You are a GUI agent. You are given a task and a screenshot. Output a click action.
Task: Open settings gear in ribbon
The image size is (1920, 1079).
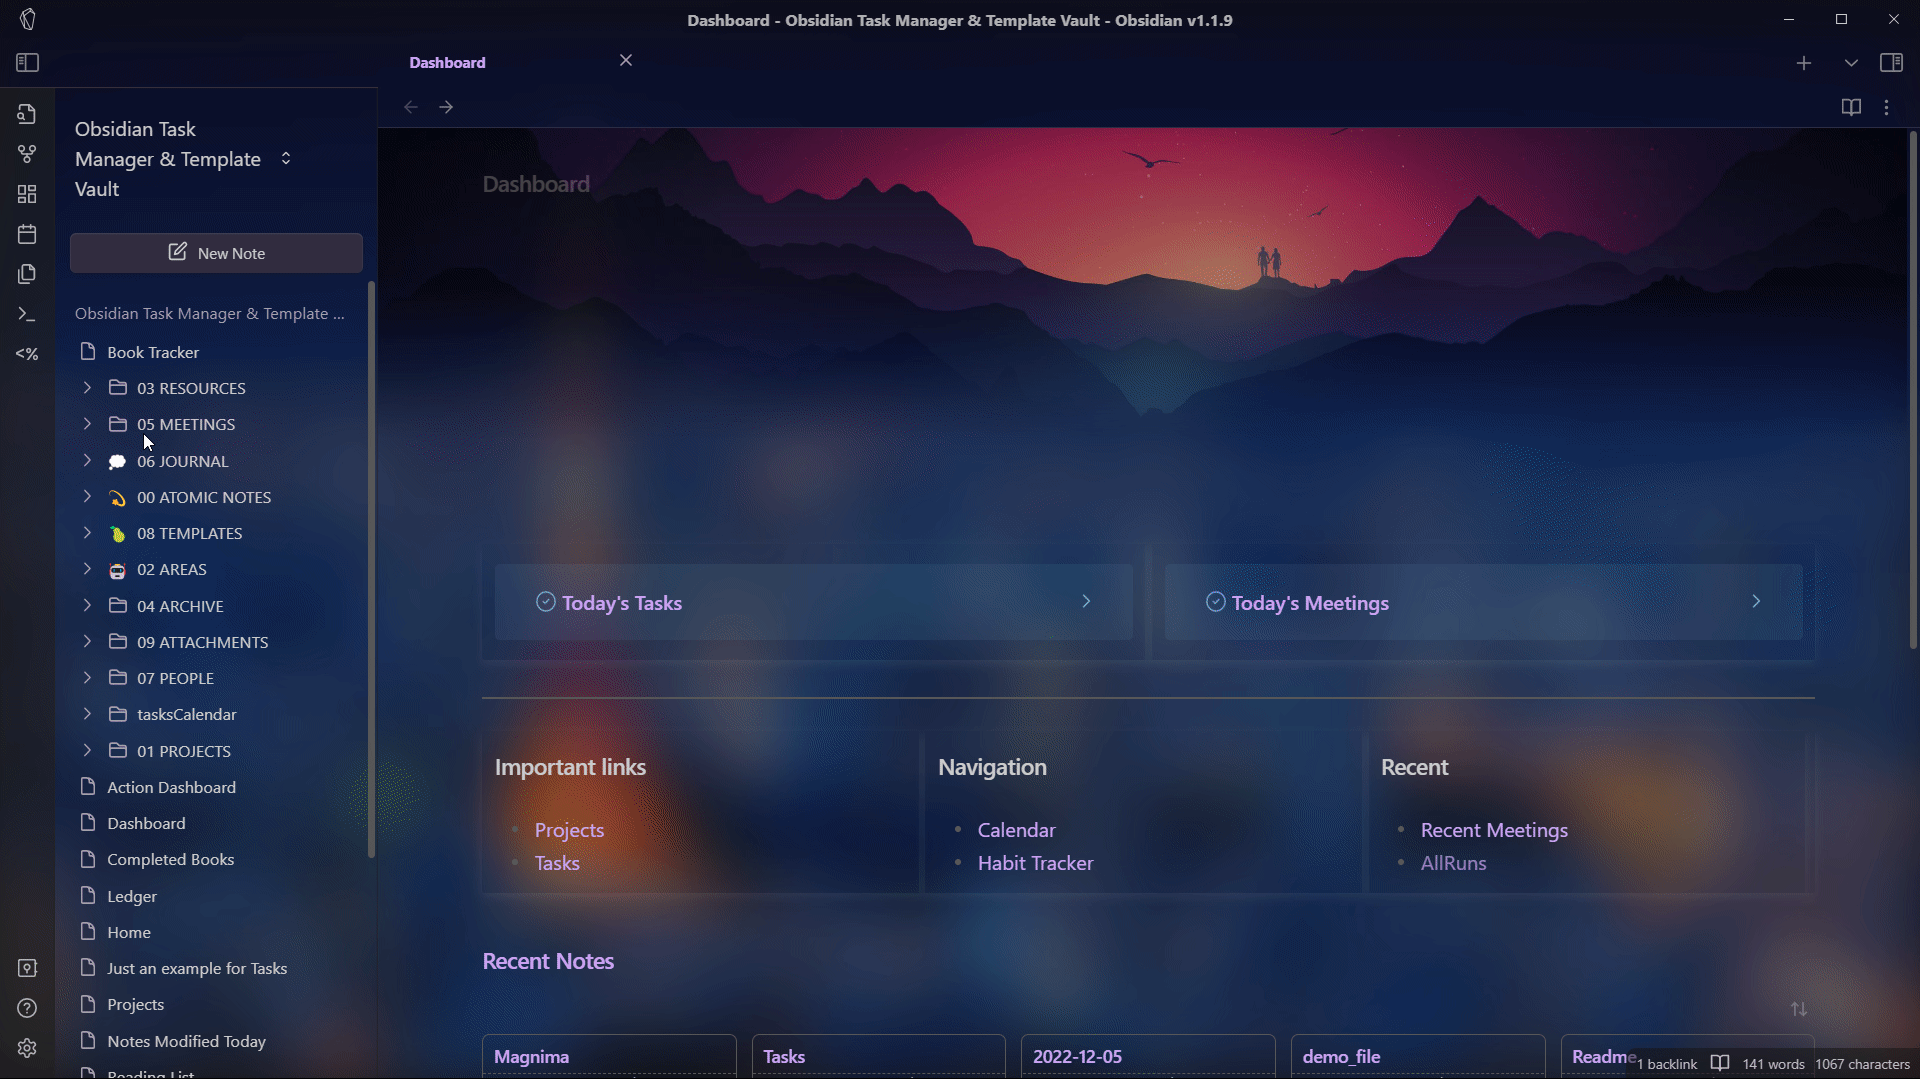click(x=27, y=1048)
